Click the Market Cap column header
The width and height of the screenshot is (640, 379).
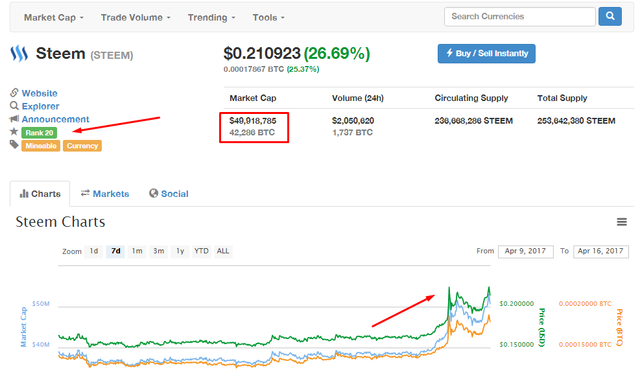click(x=253, y=98)
